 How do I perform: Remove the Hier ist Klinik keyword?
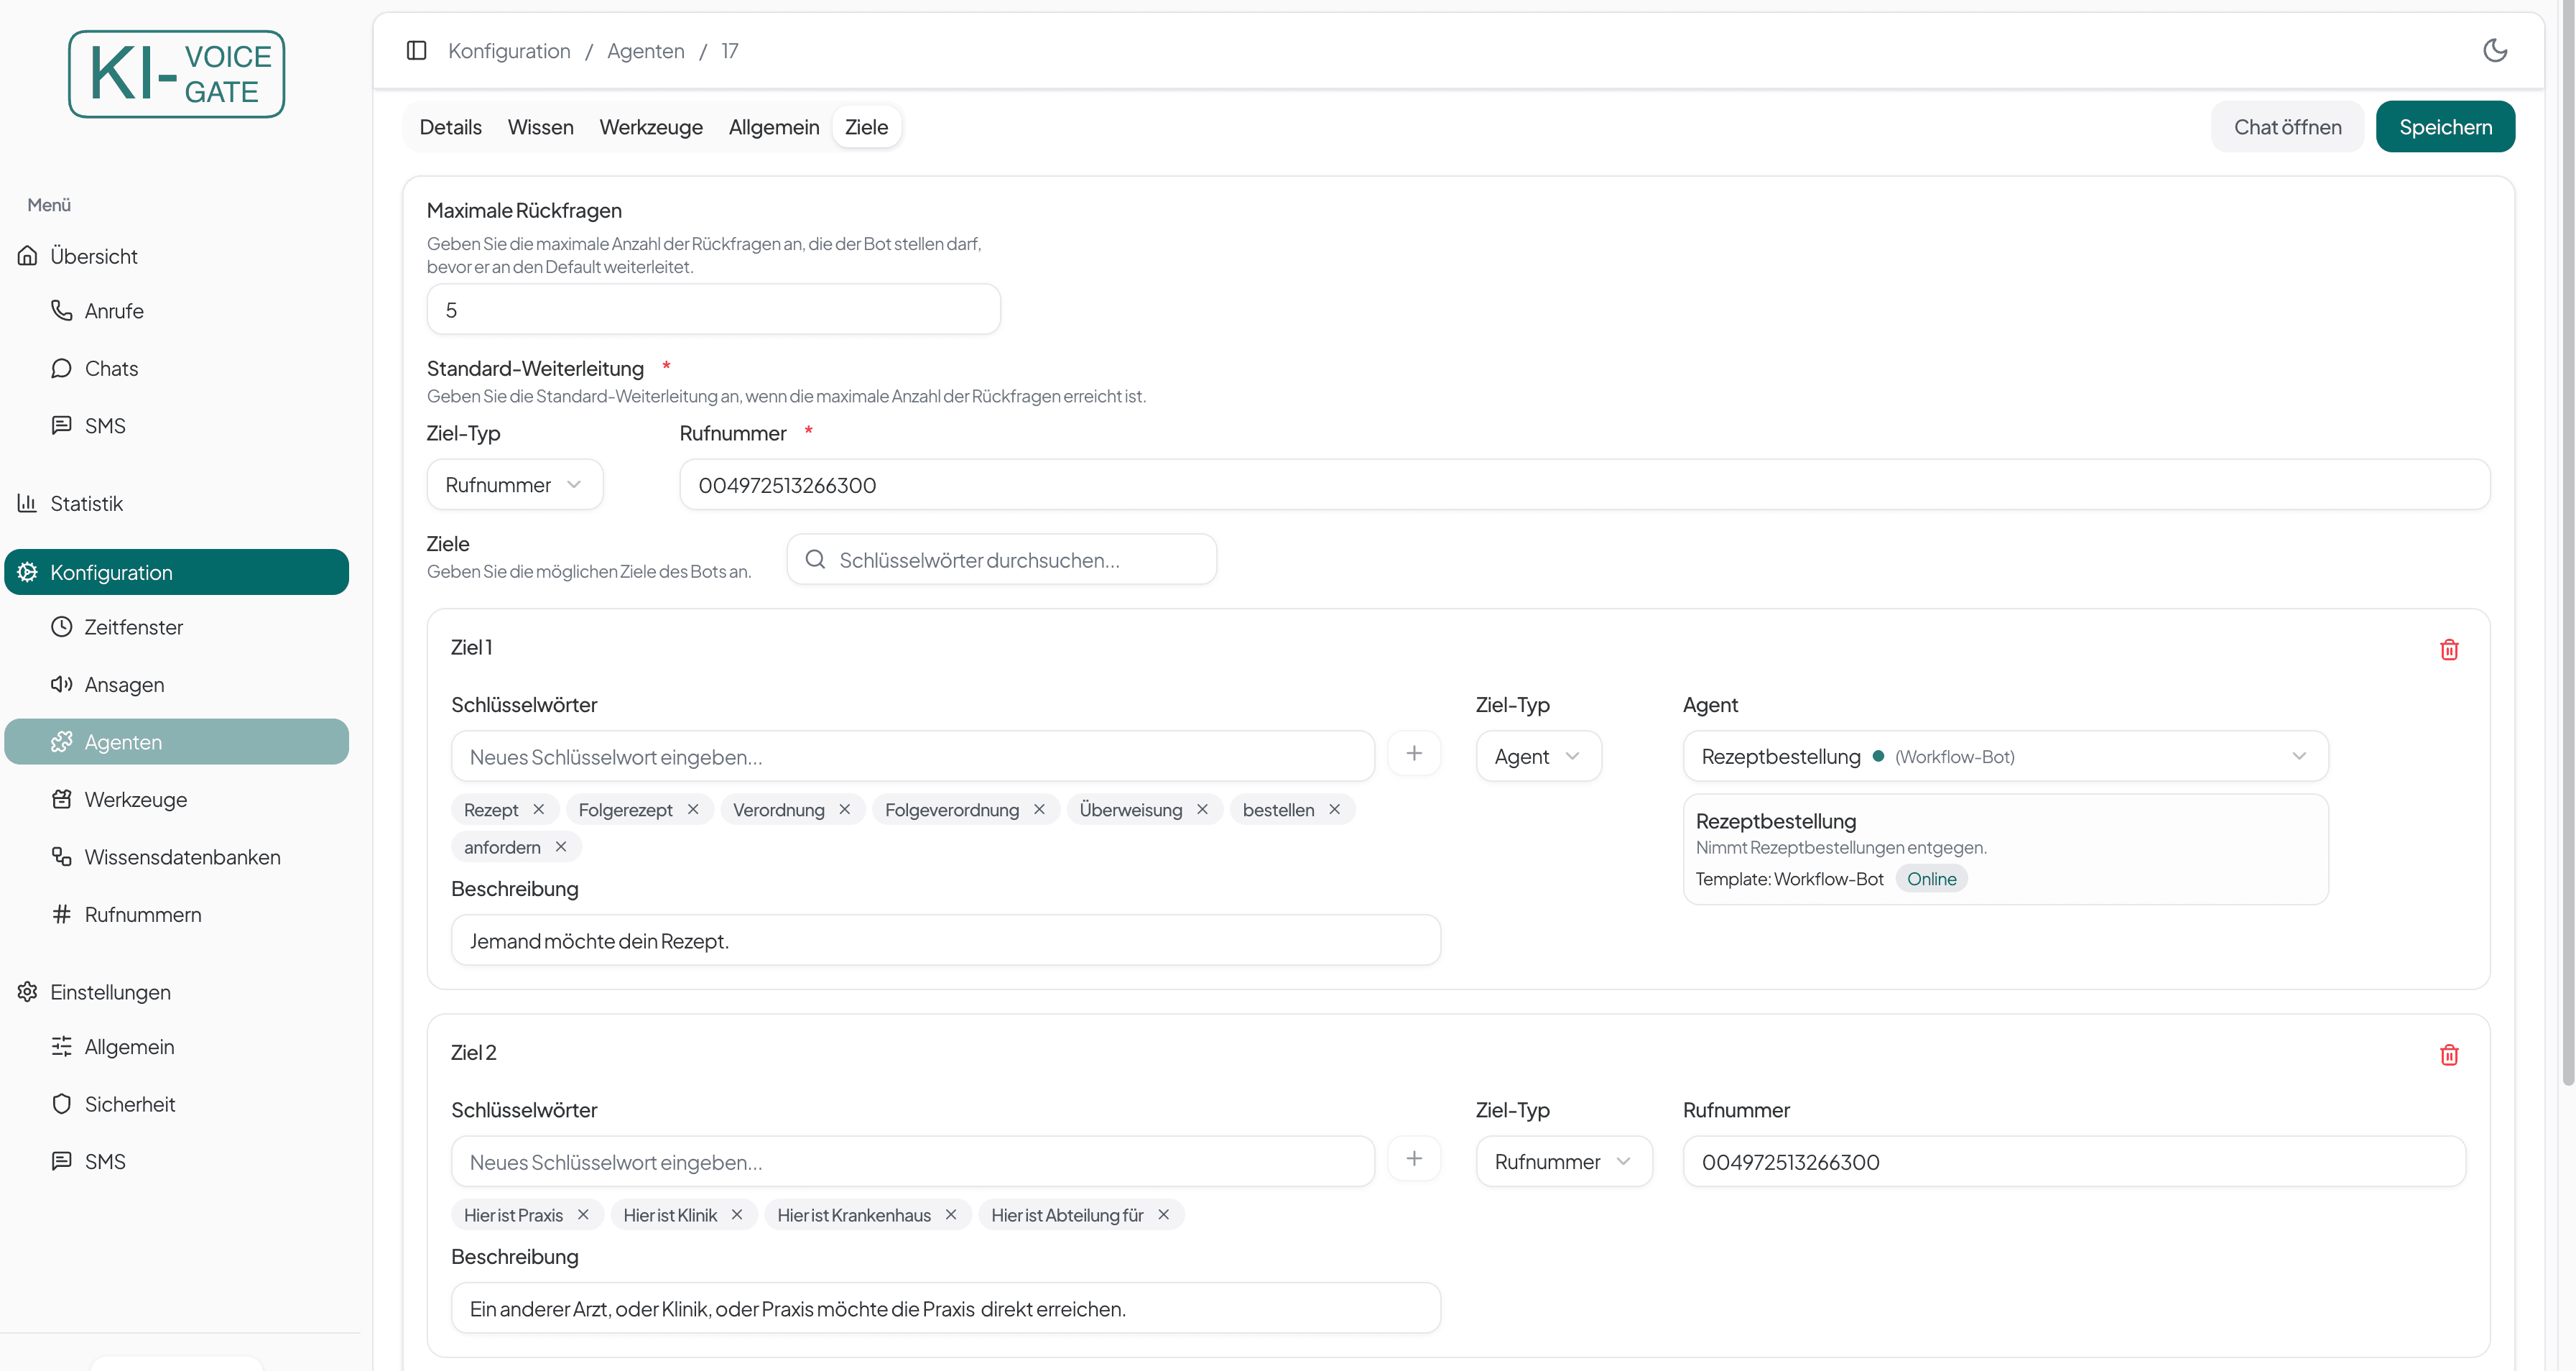(x=737, y=1214)
